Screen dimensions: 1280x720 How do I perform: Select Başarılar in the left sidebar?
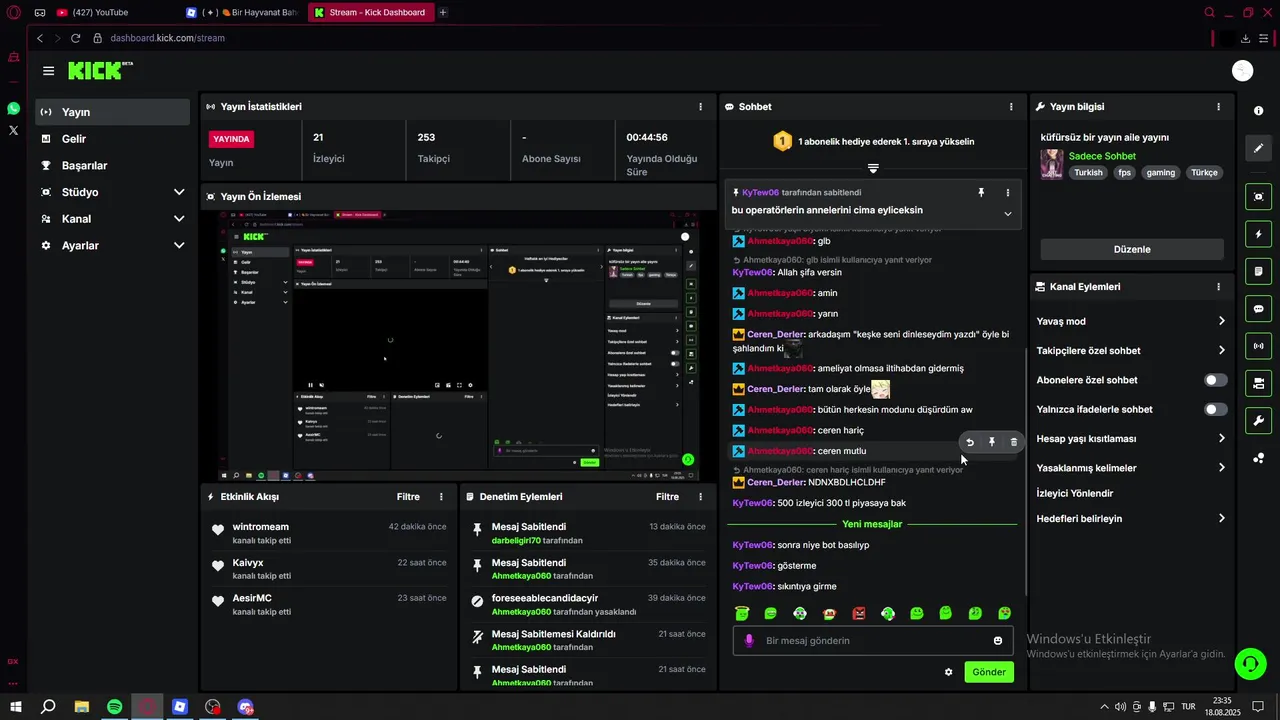[x=112, y=165]
